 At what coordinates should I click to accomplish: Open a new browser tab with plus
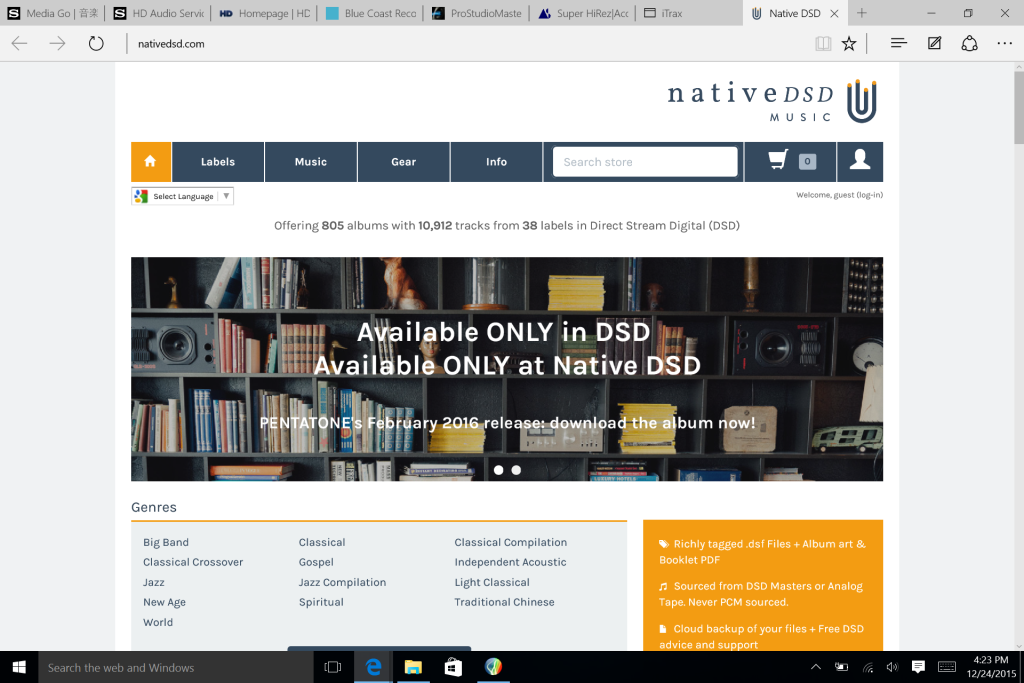pyautogui.click(x=861, y=13)
